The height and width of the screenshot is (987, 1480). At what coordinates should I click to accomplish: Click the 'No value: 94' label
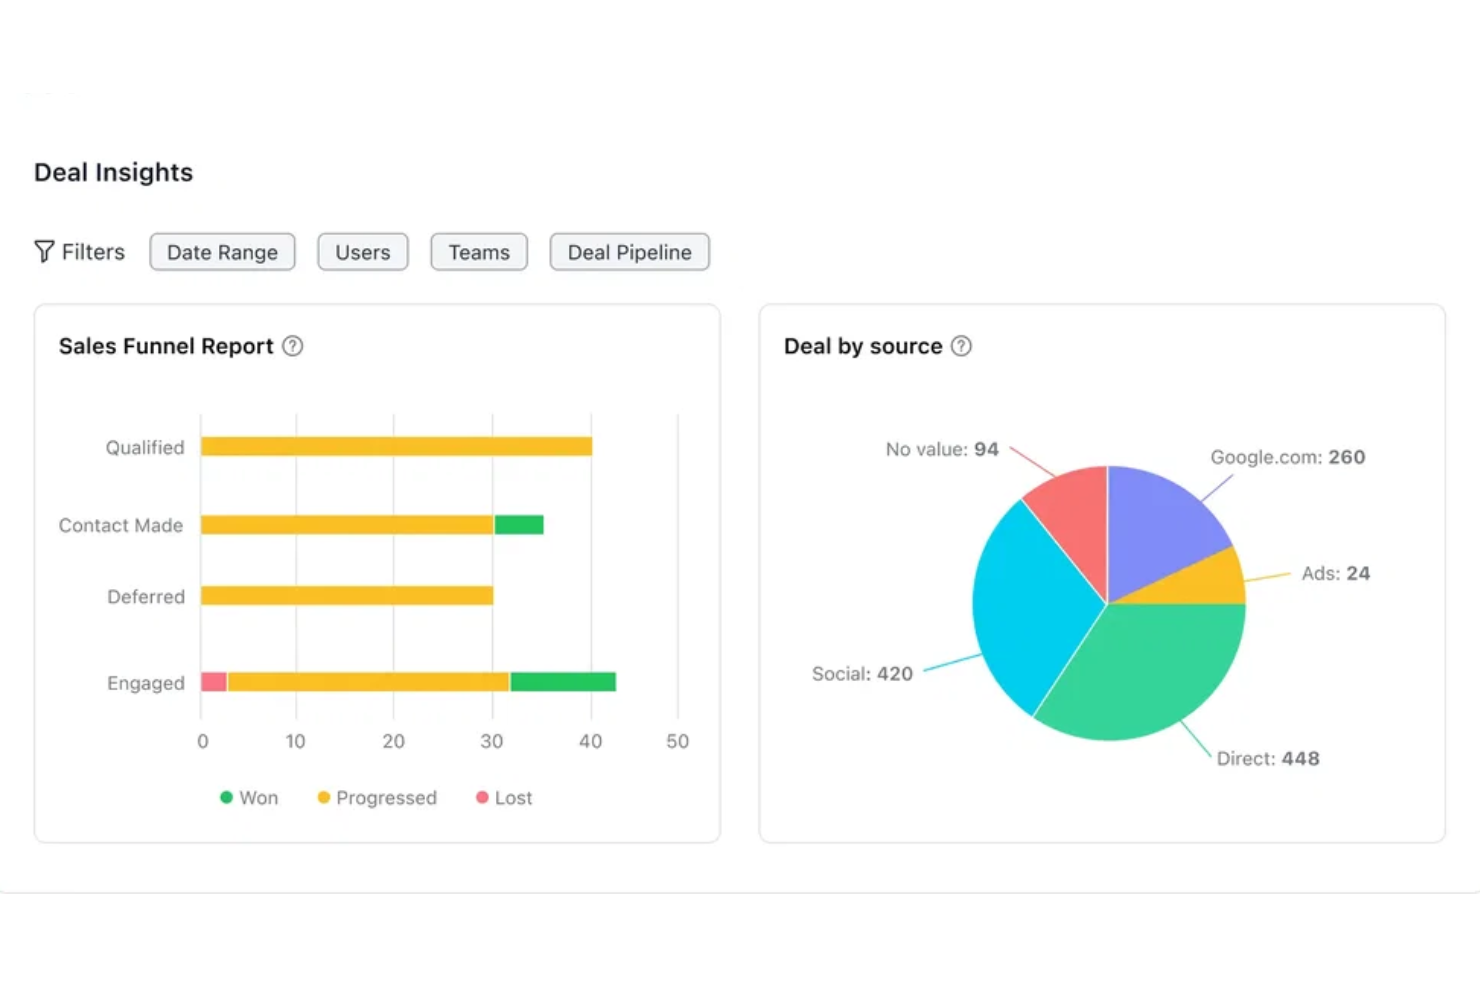point(942,450)
